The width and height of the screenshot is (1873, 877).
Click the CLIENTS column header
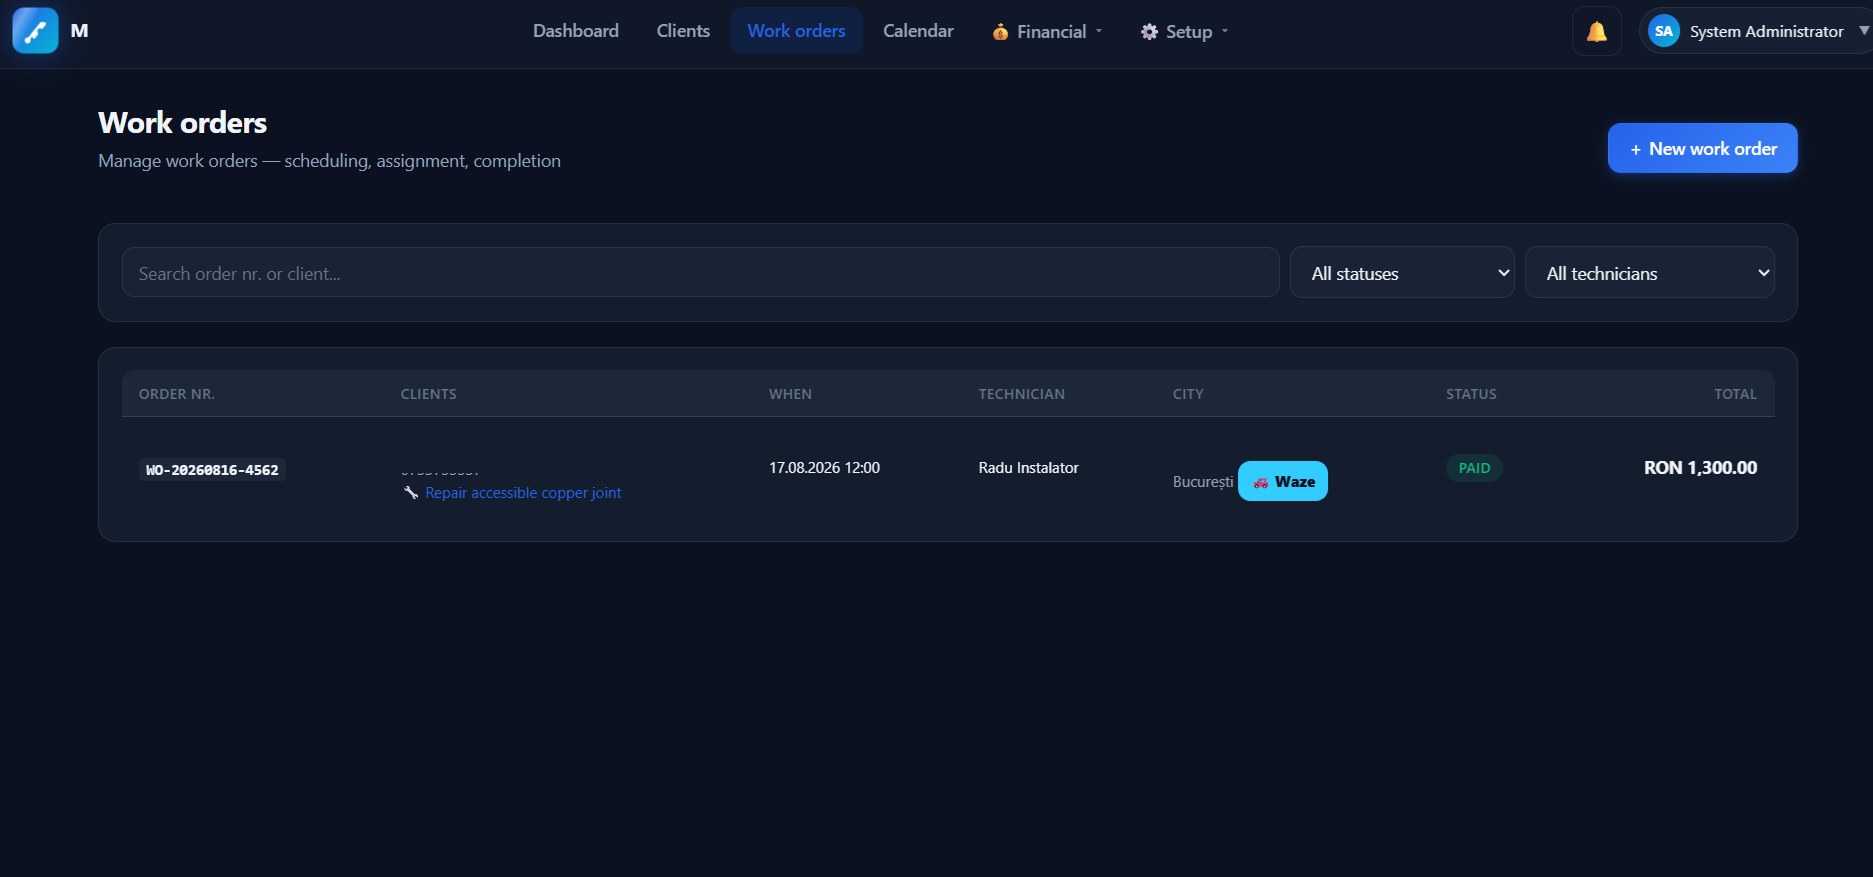click(x=428, y=394)
